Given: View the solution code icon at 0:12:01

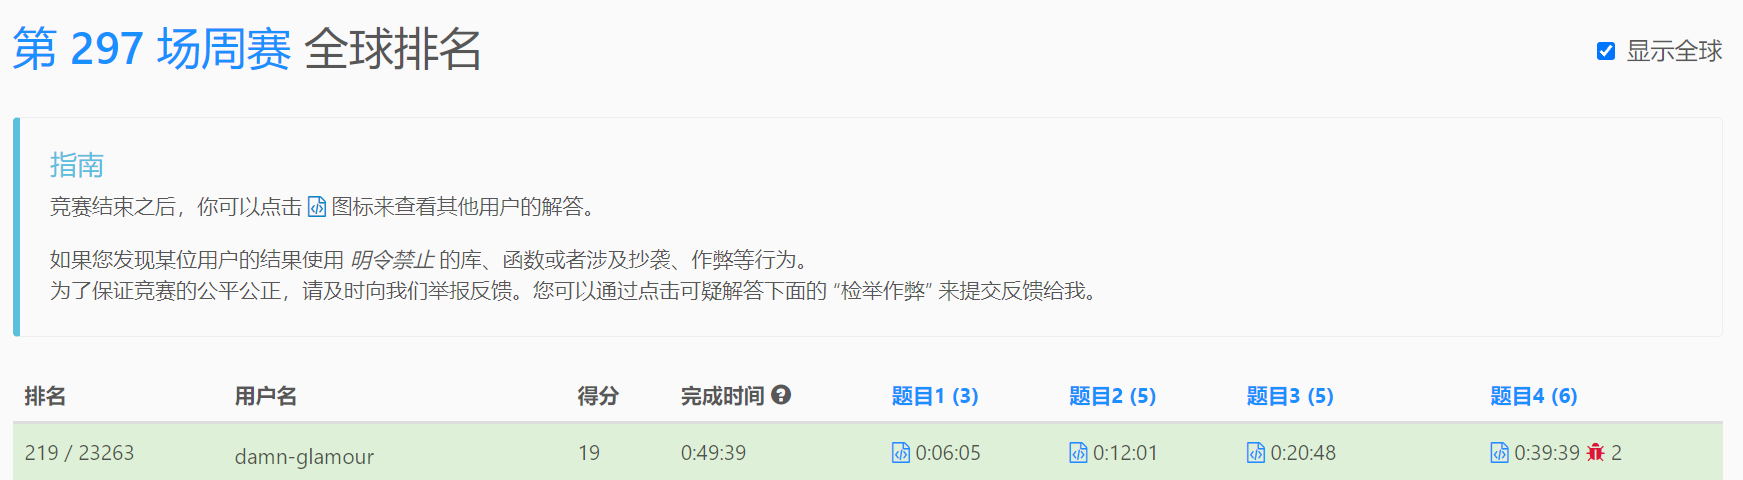Looking at the screenshot, I should [x=1078, y=453].
